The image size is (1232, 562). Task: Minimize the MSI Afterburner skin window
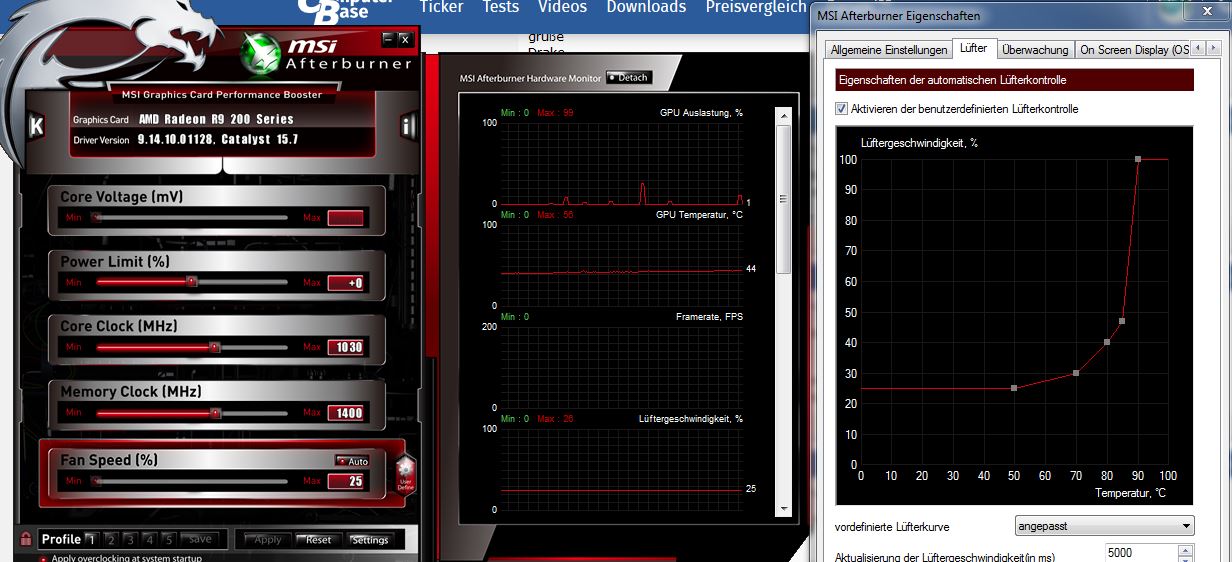coord(388,39)
